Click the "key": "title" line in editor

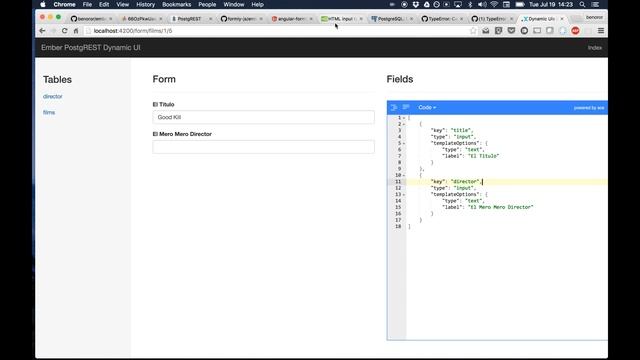click(452, 130)
